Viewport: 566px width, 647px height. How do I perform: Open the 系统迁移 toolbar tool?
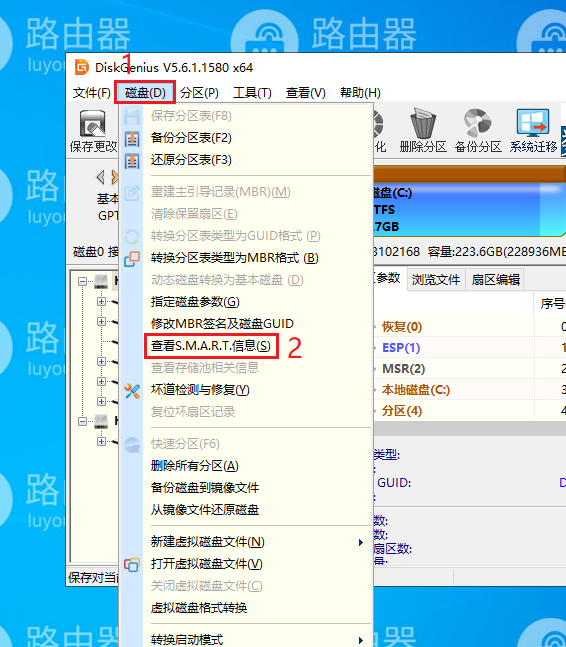(x=533, y=122)
